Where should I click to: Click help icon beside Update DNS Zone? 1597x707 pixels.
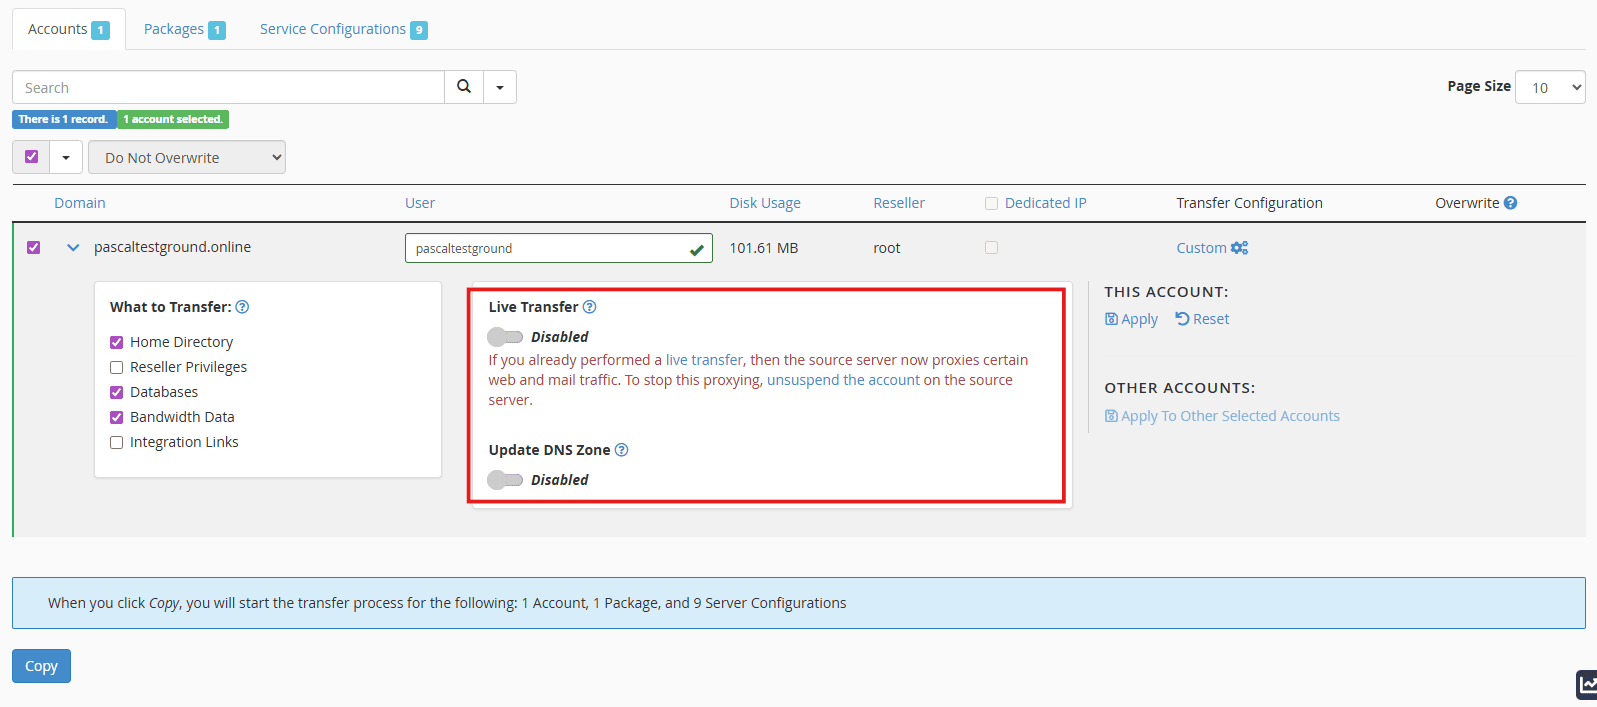(621, 450)
